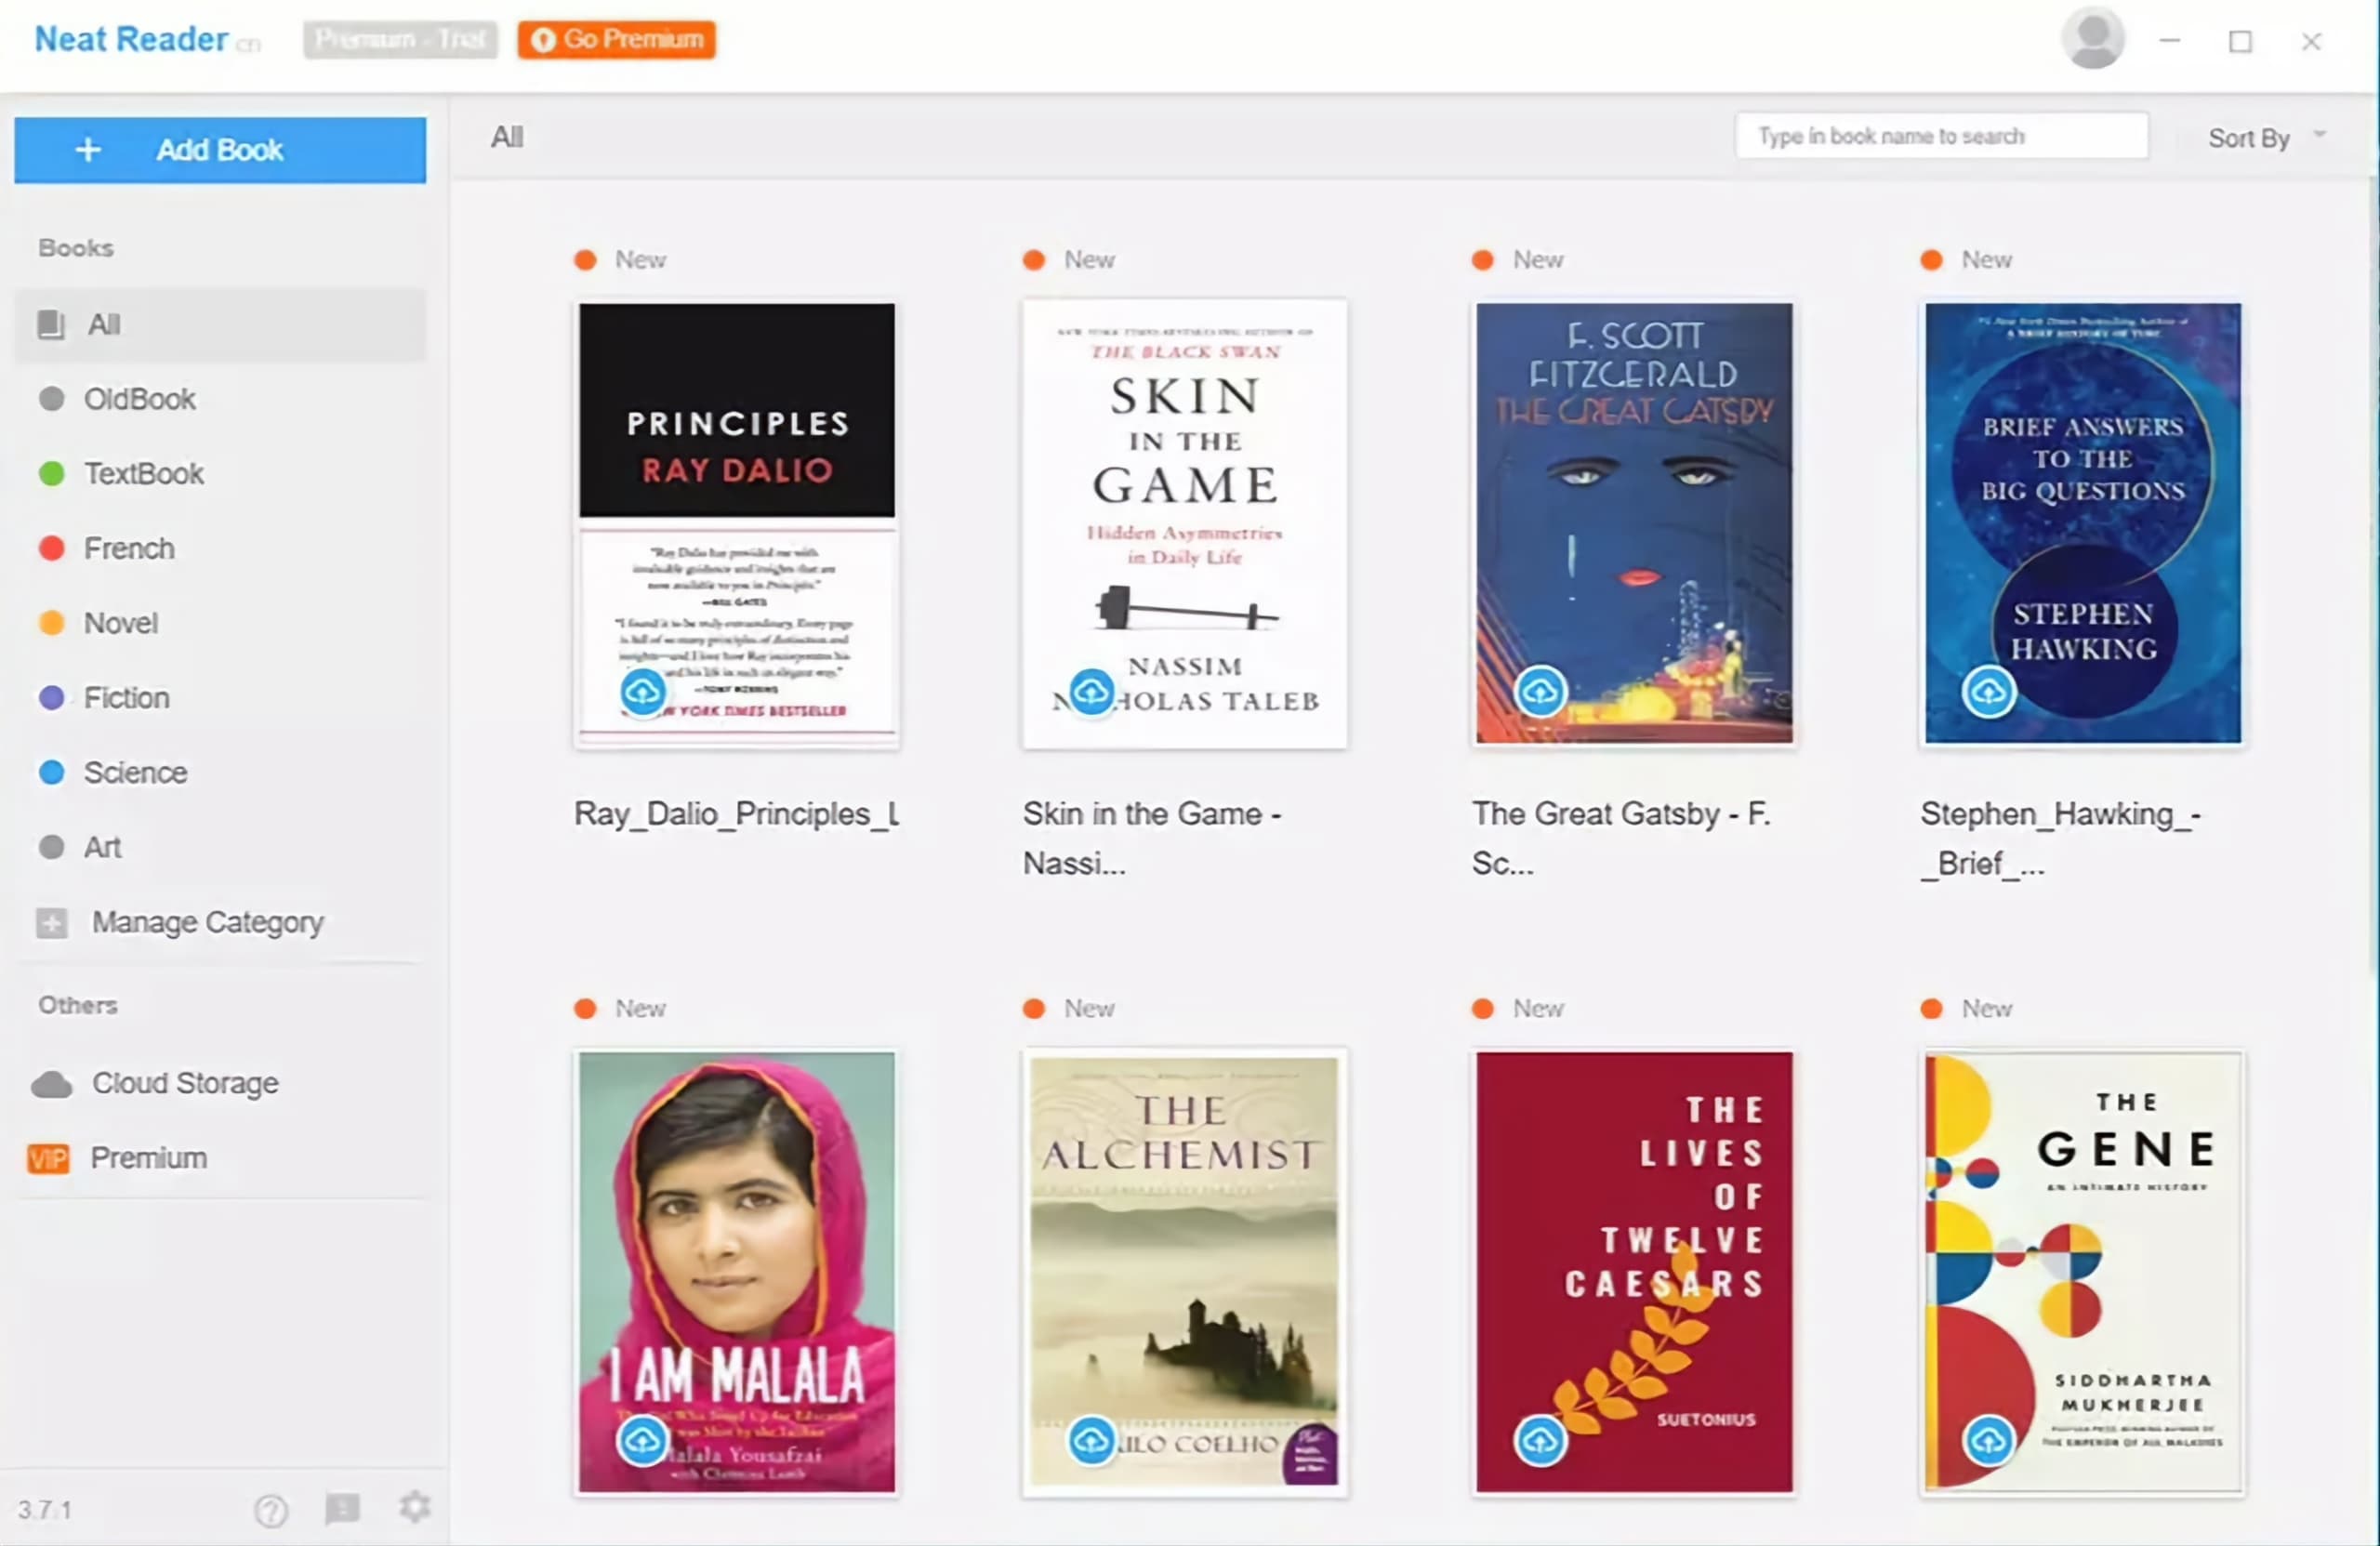Click the 'Skin in the Game - Nassi...' title

point(1152,839)
